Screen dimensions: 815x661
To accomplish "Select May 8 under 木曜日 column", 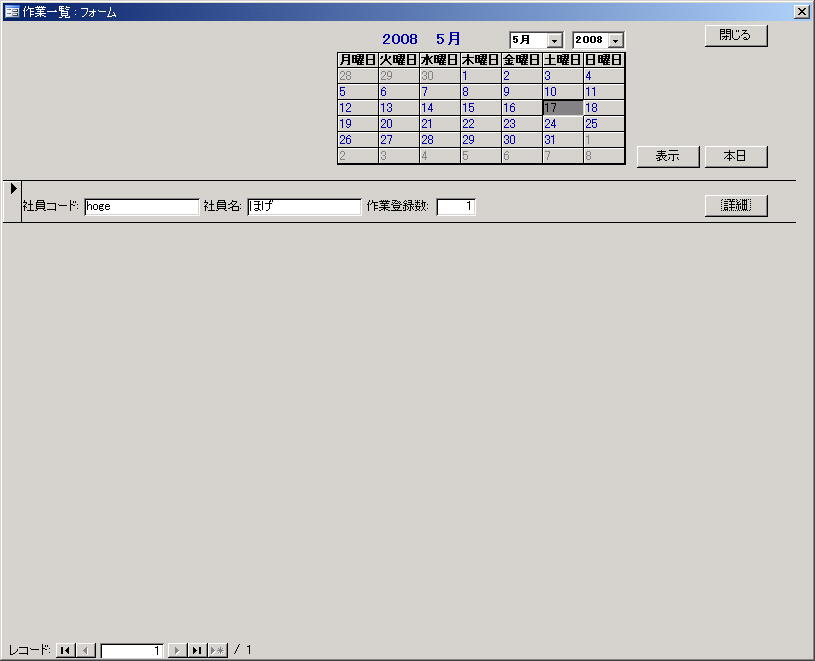I will (481, 92).
